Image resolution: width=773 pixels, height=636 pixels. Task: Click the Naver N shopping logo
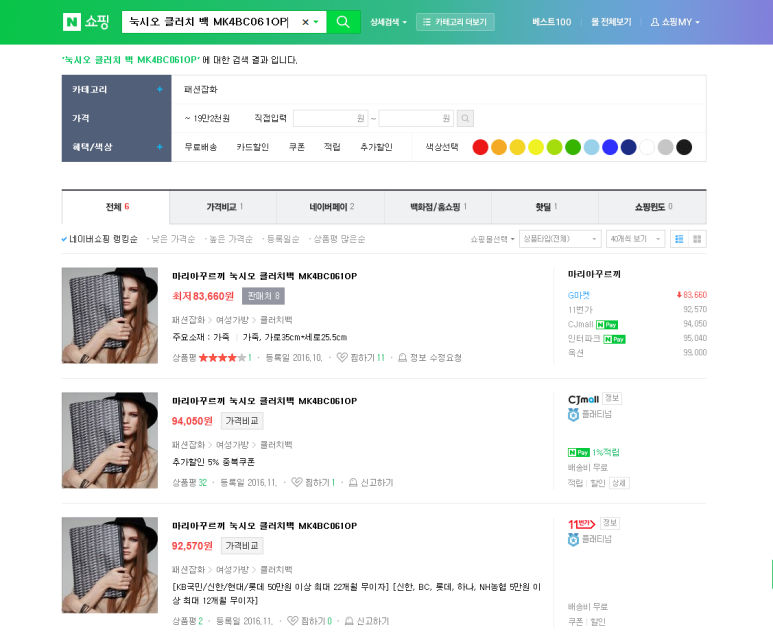click(86, 22)
